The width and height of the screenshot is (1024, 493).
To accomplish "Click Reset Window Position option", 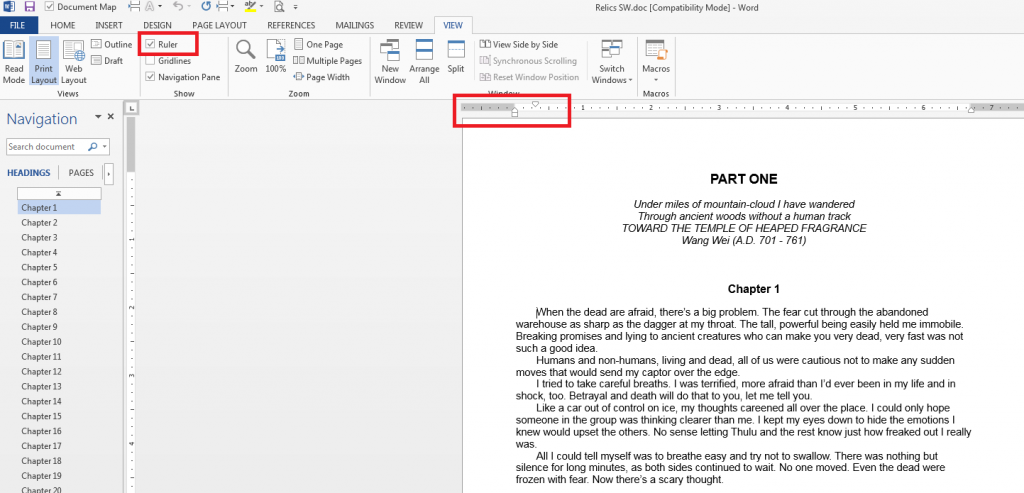I will click(x=530, y=77).
